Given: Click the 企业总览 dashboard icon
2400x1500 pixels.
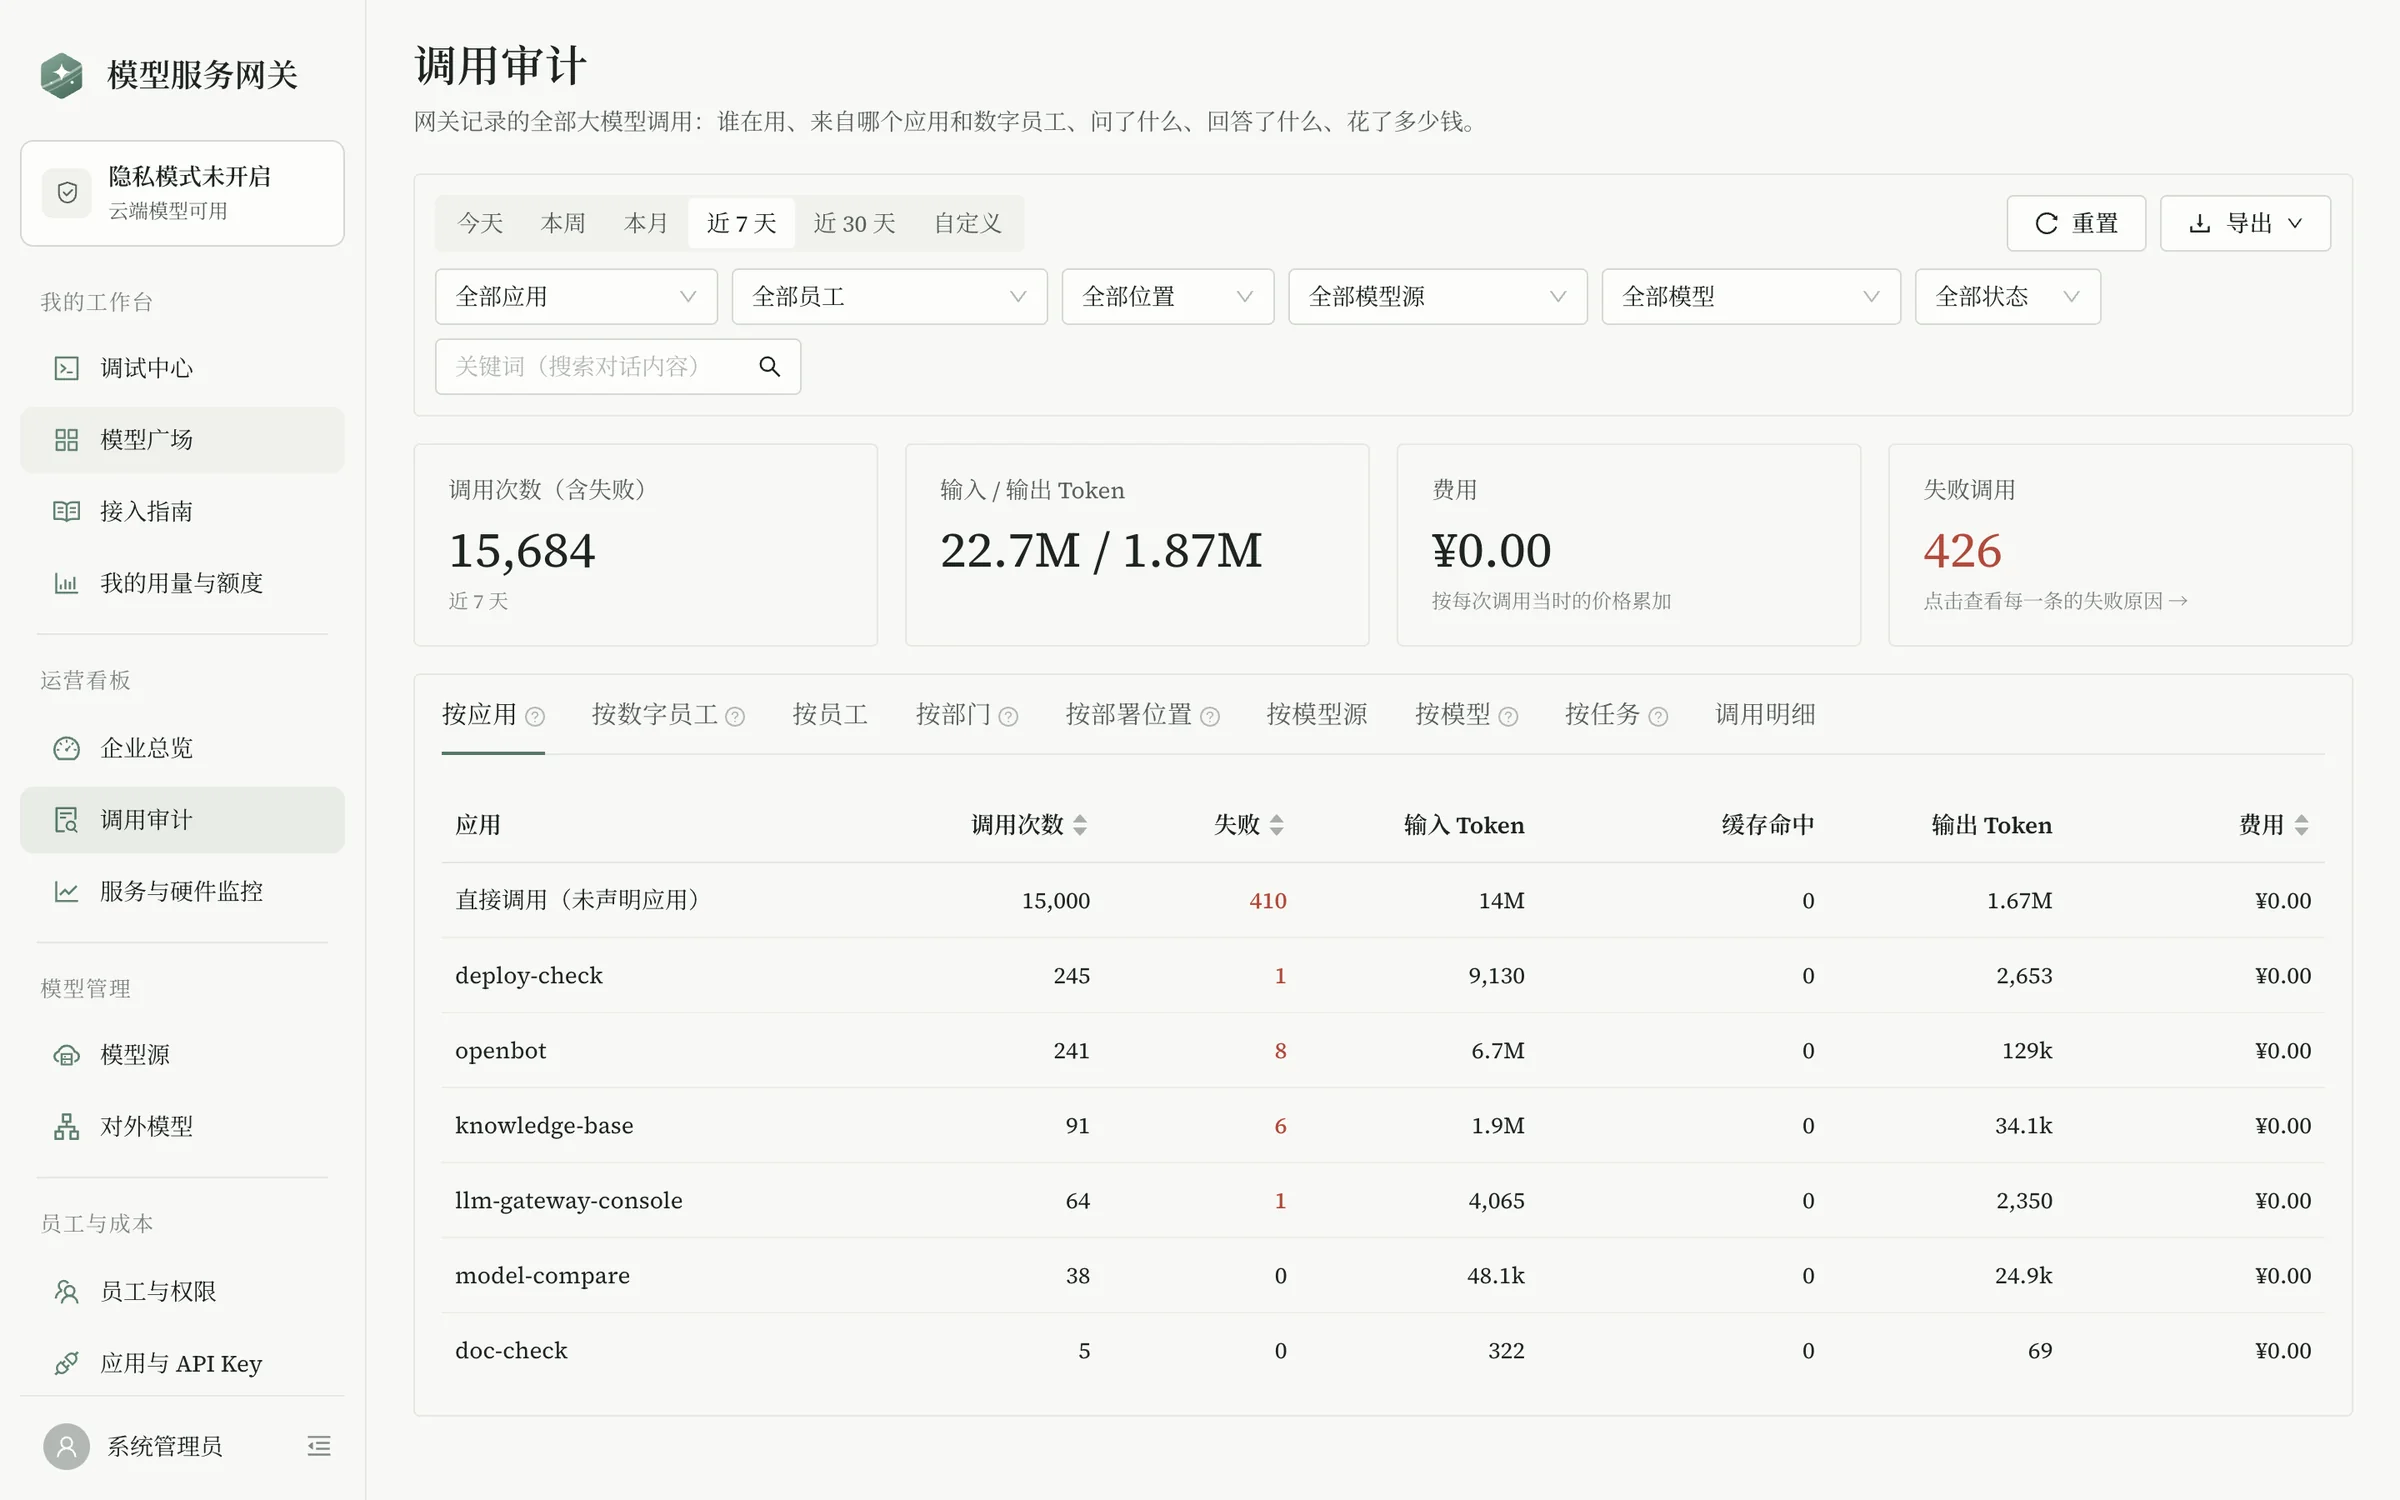Looking at the screenshot, I should coord(66,748).
